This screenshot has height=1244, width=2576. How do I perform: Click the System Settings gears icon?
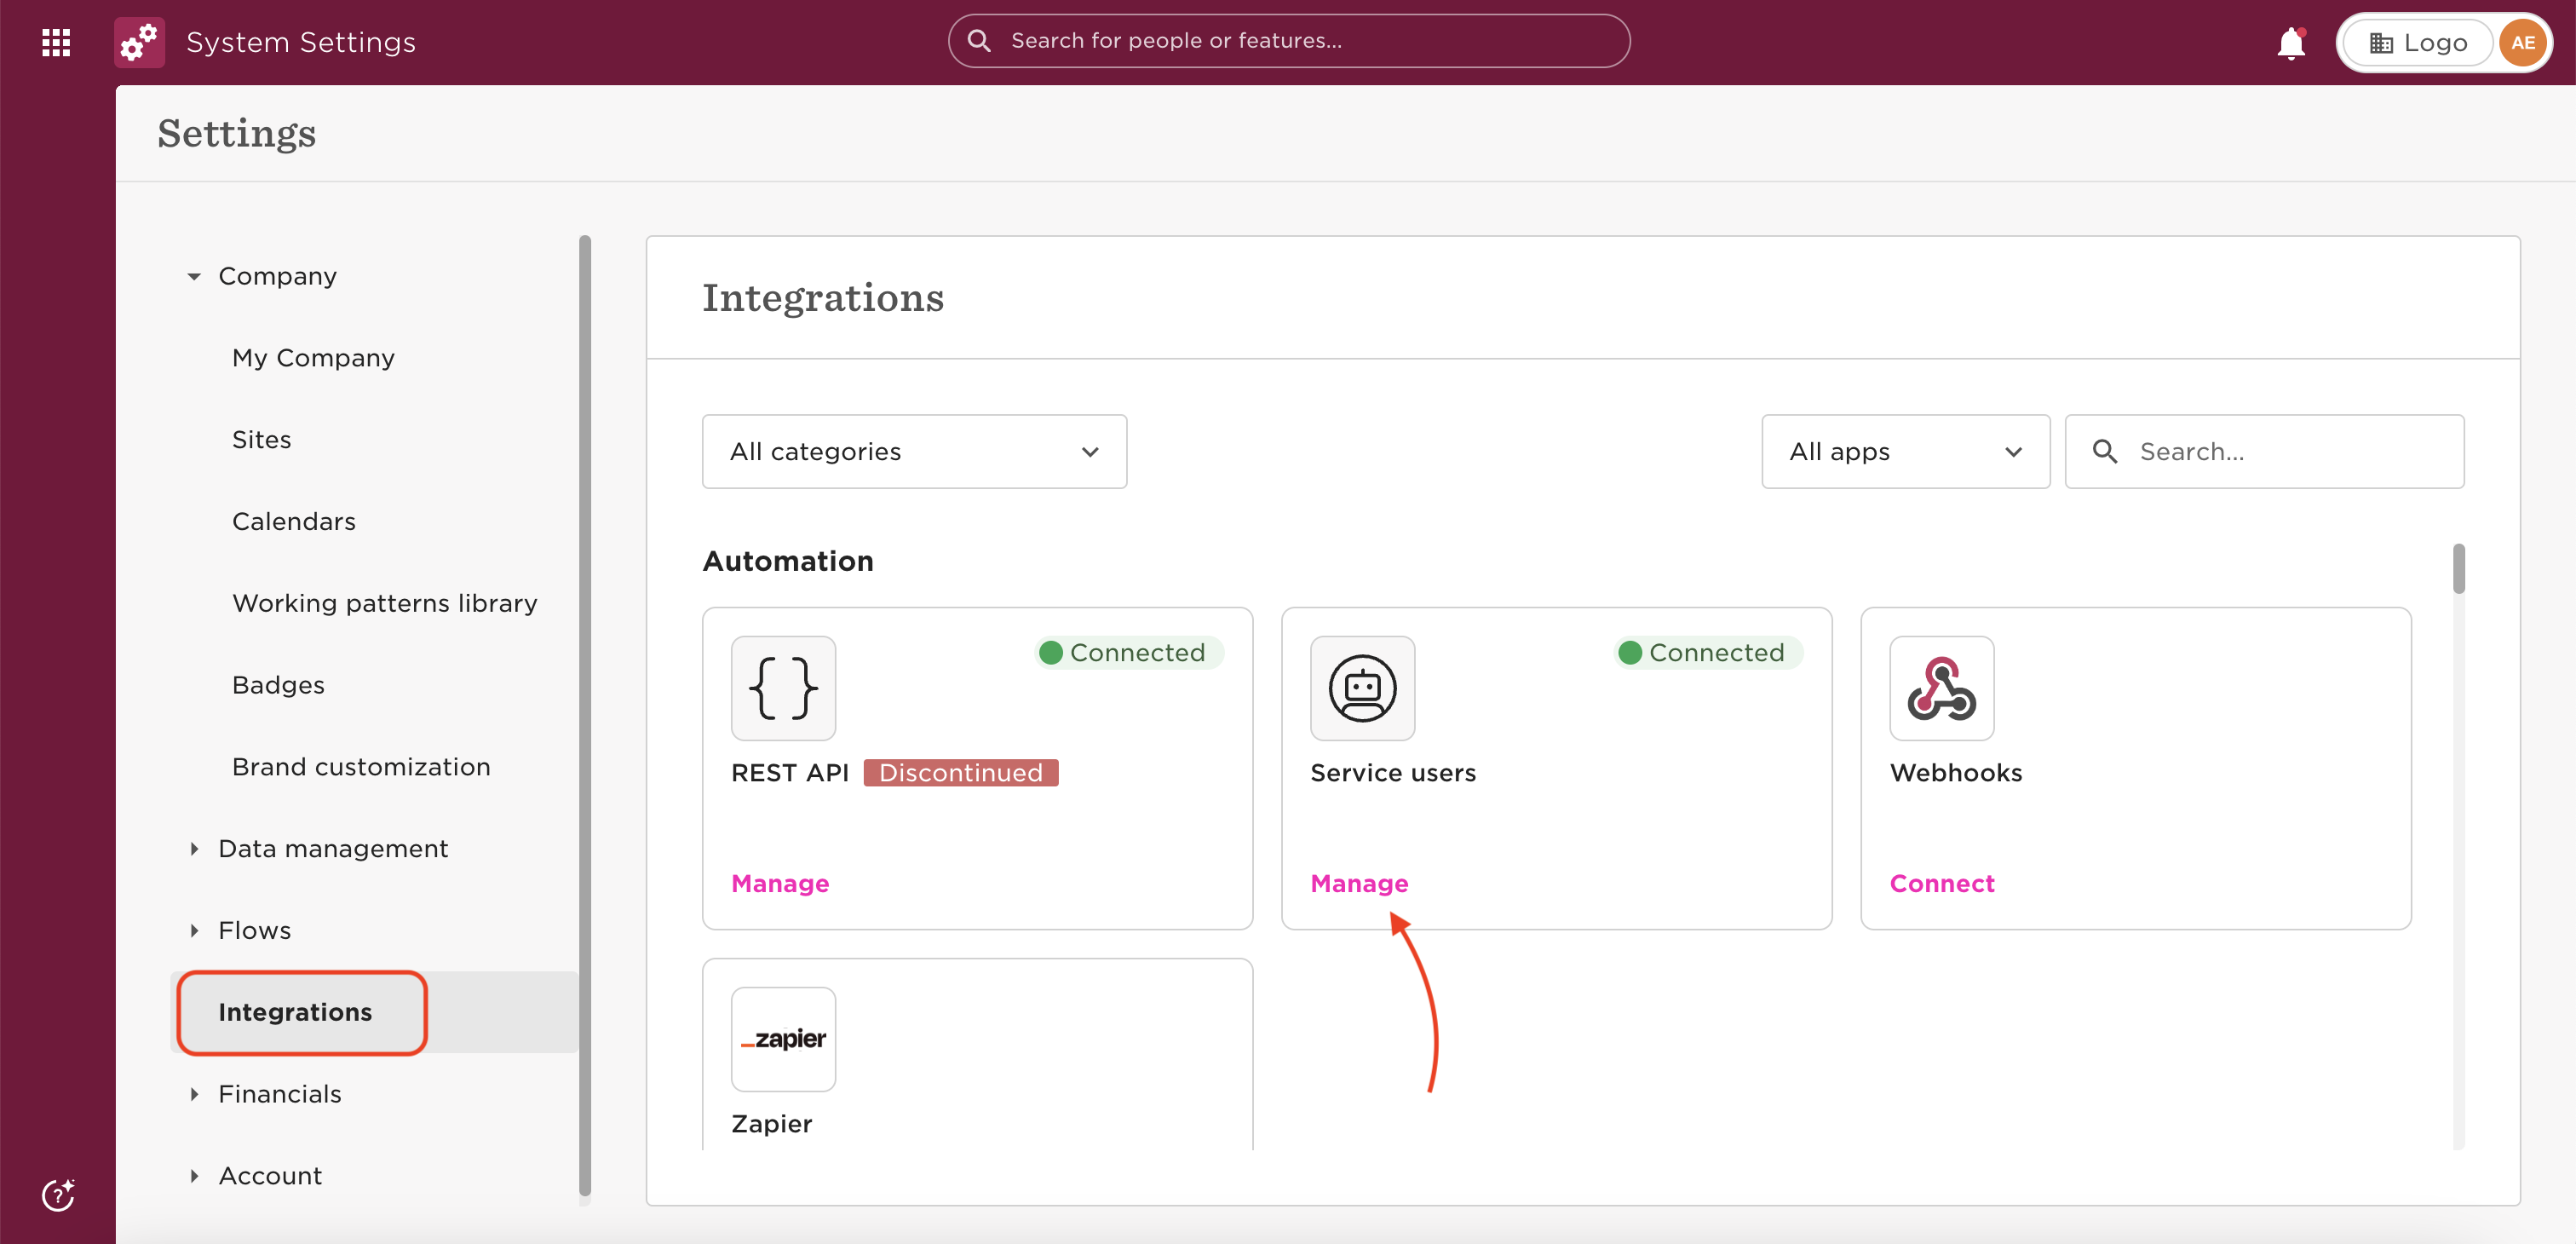139,42
